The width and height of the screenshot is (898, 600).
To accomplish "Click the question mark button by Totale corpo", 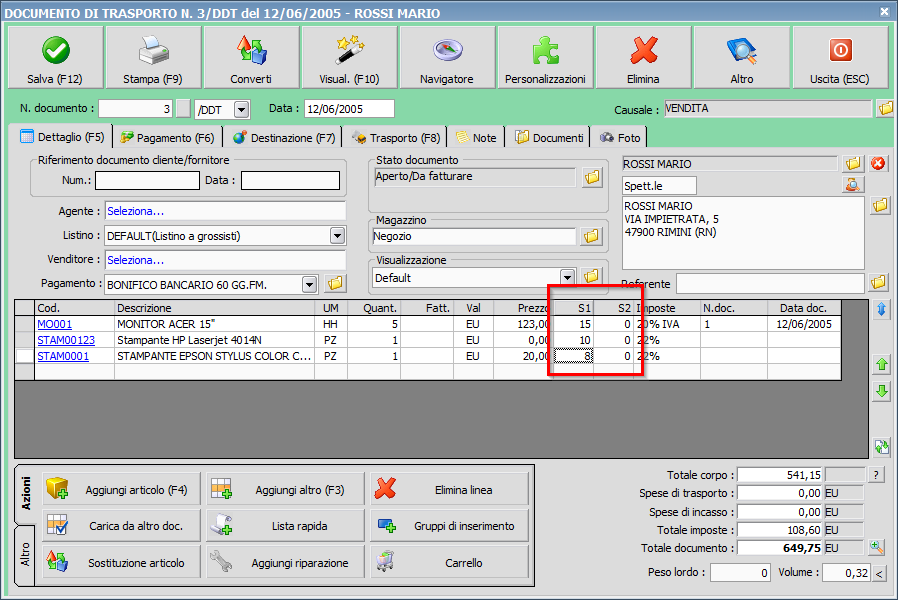I will [876, 475].
